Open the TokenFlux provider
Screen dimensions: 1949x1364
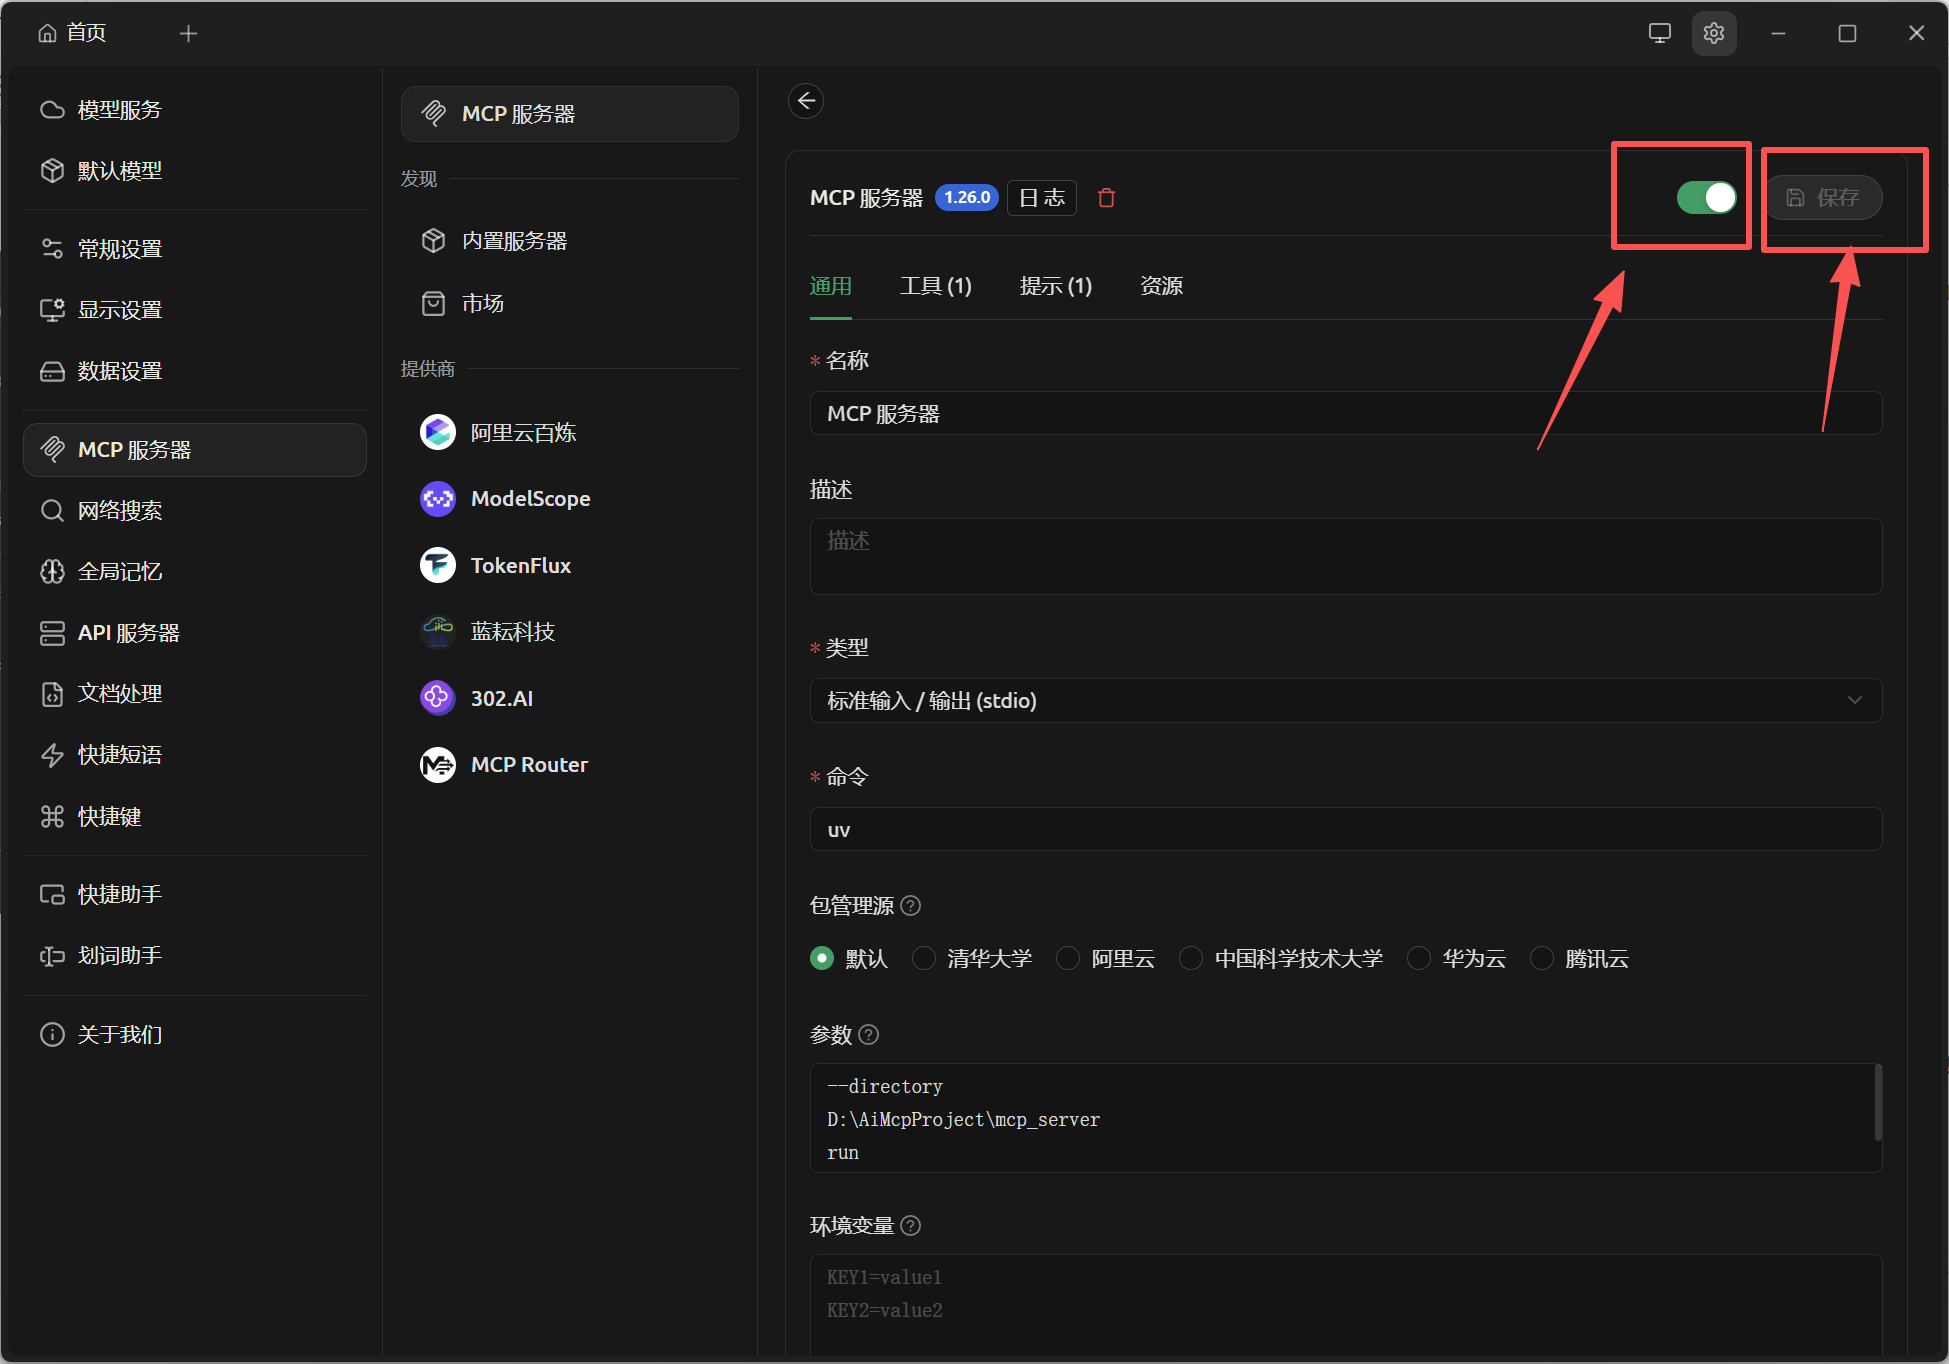[520, 564]
